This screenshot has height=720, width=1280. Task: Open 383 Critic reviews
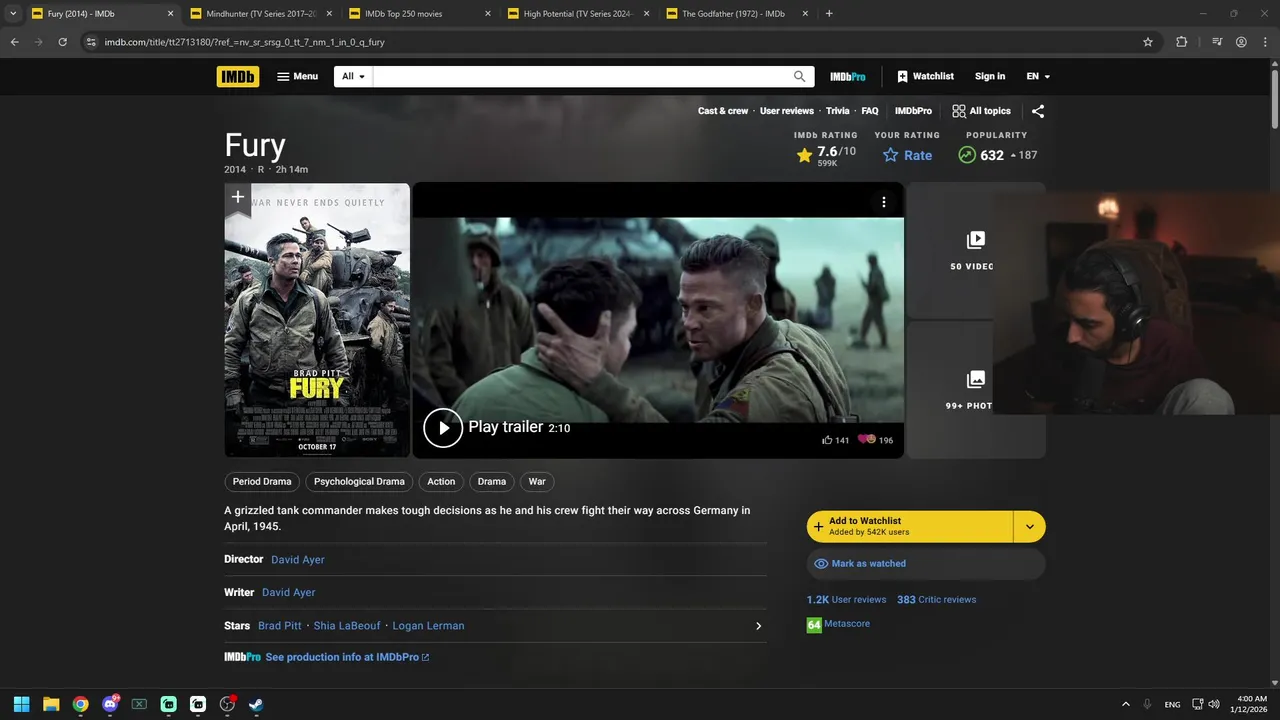[x=936, y=600]
